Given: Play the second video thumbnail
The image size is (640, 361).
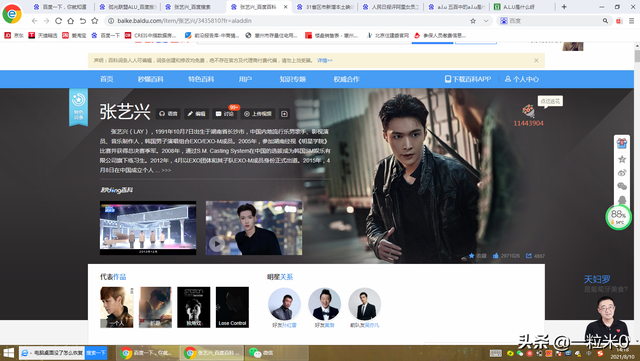Looking at the screenshot, I should coord(254,228).
